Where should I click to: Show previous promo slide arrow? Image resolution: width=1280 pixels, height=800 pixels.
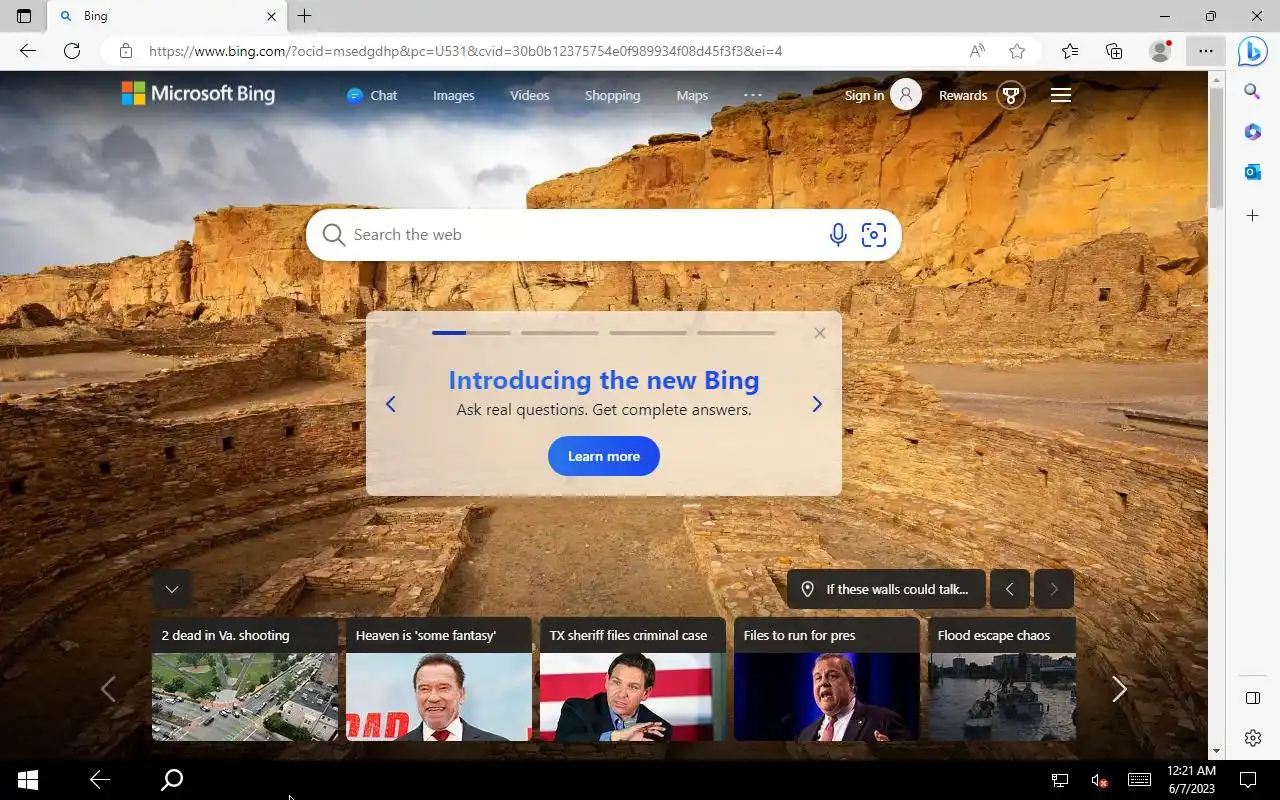(391, 404)
